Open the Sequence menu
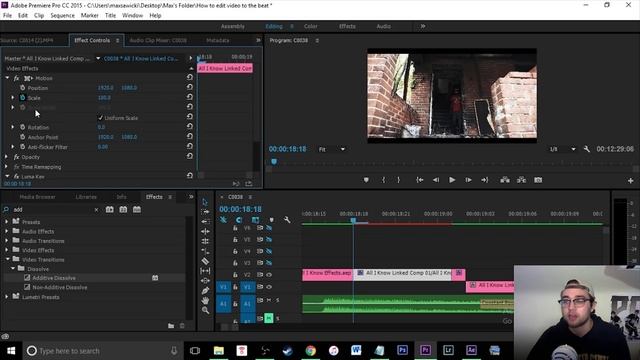 pyautogui.click(x=62, y=16)
